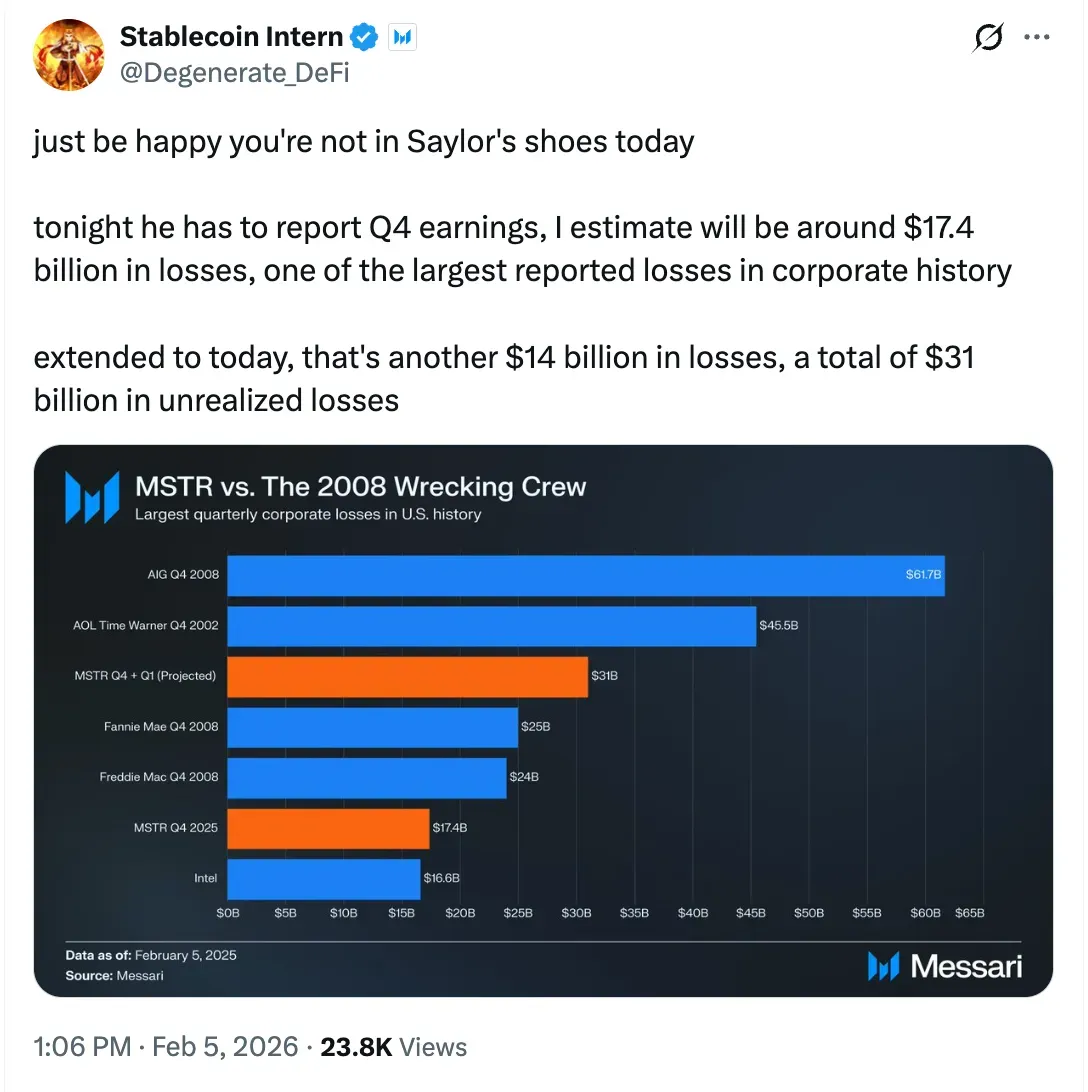This screenshot has height=1092, width=1088.
Task: Open the Stablecoin Intern display name link
Action: tap(231, 38)
